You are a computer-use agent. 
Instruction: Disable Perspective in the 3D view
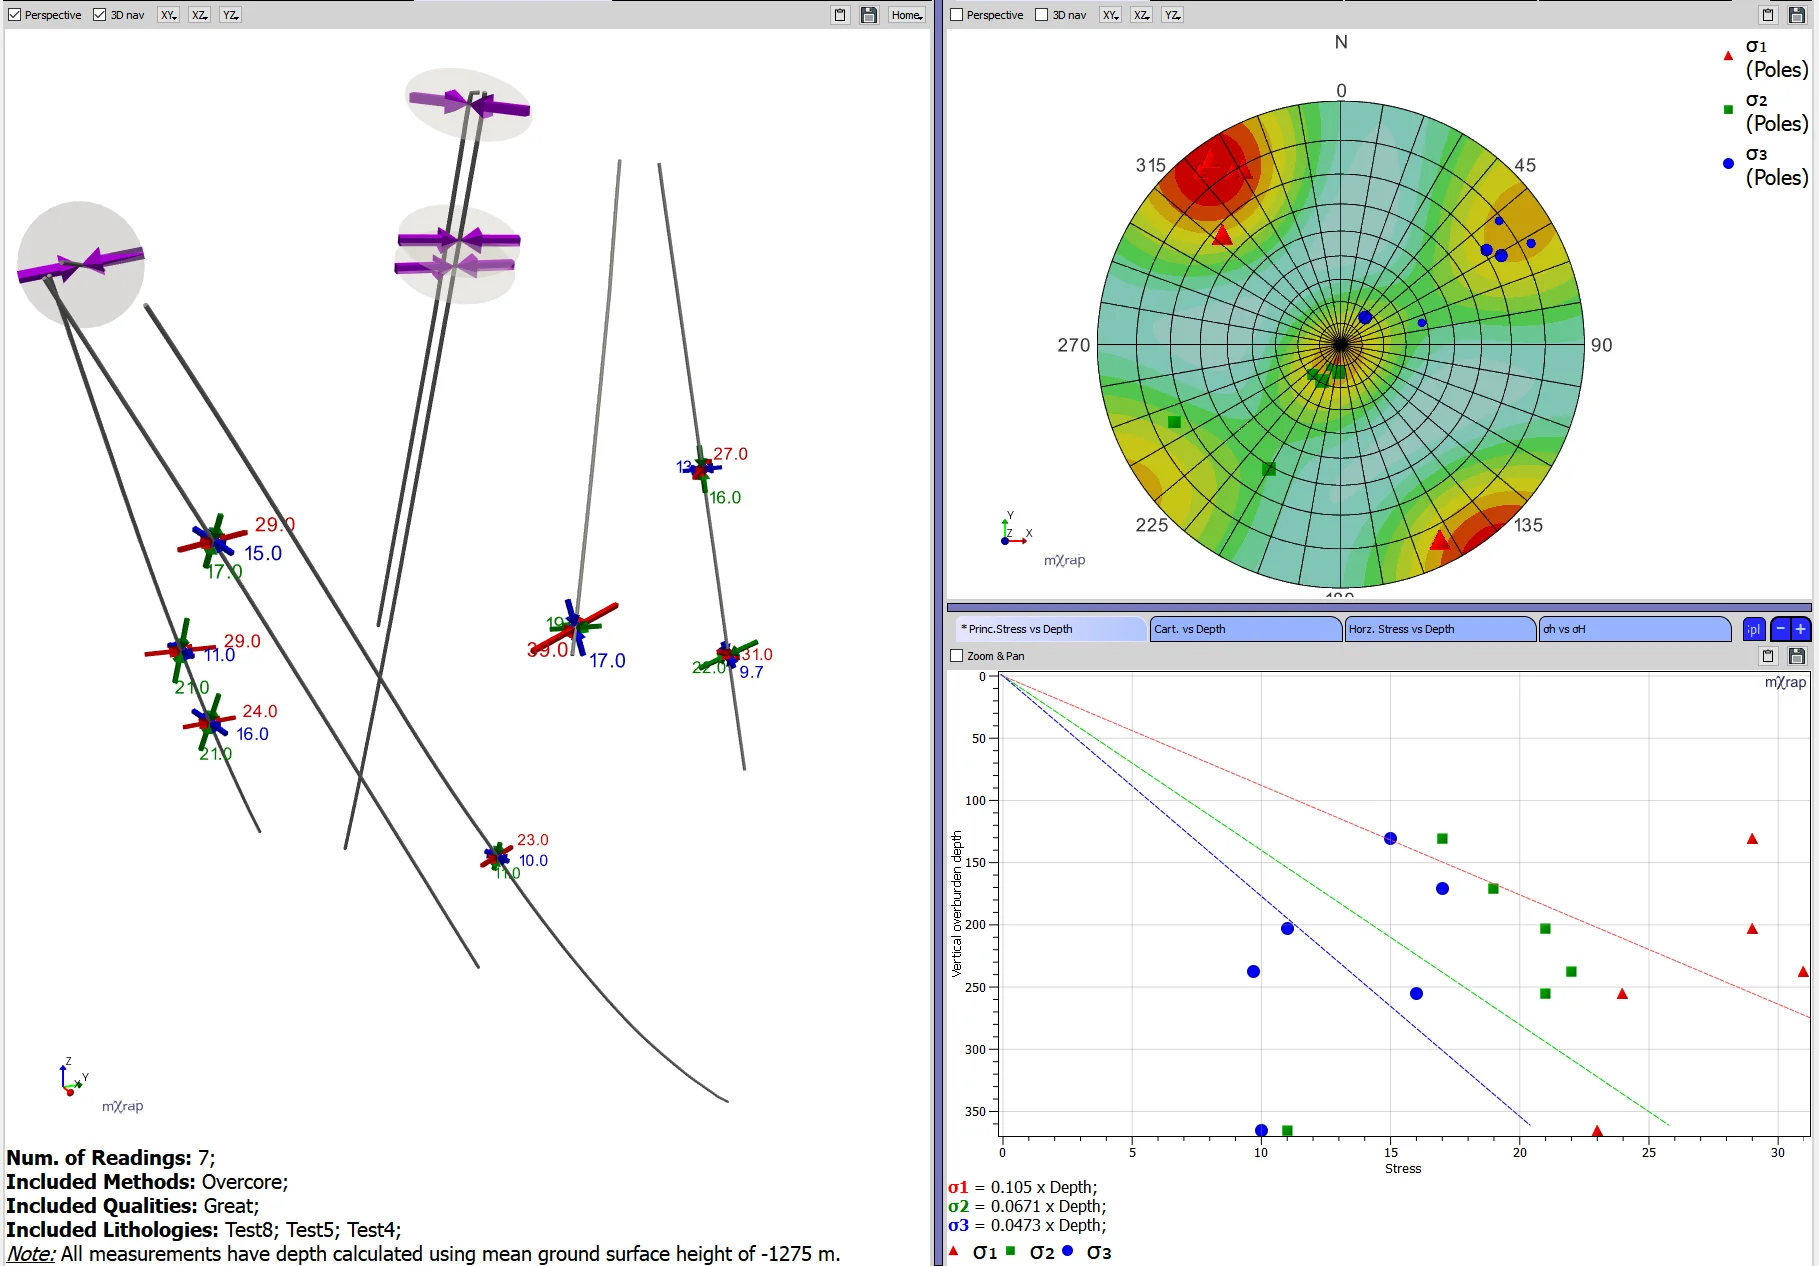(15, 15)
